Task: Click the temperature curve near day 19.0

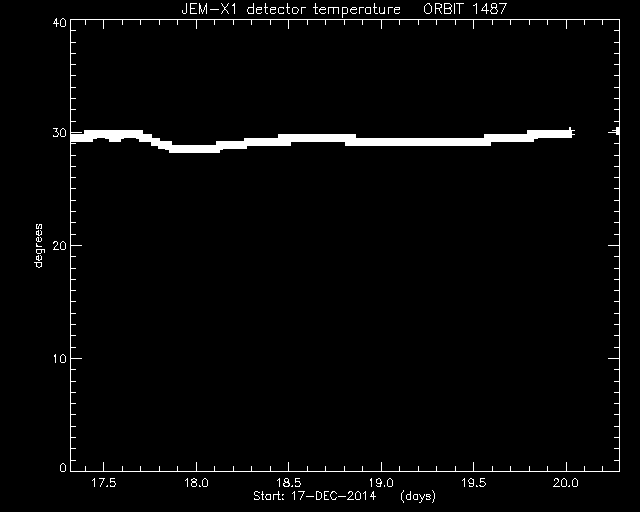Action: point(381,142)
